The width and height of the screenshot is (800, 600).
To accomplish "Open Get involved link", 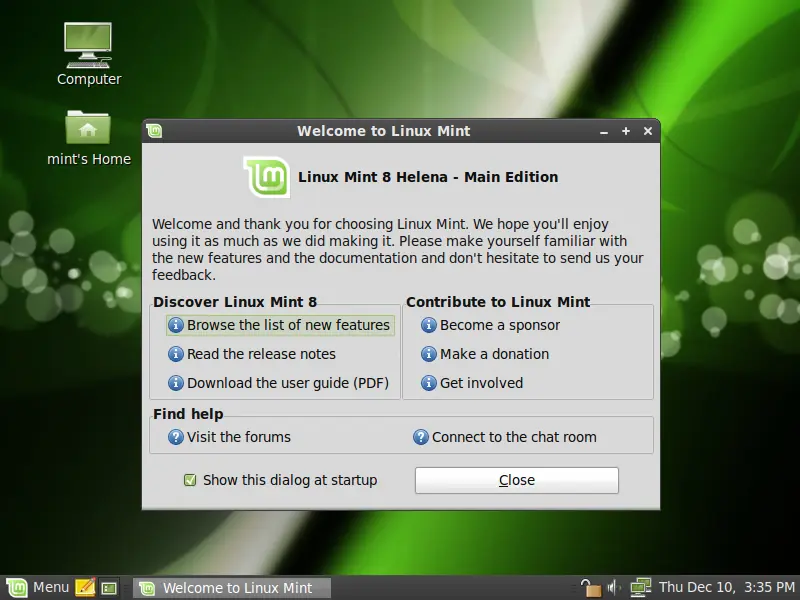I will (x=472, y=383).
